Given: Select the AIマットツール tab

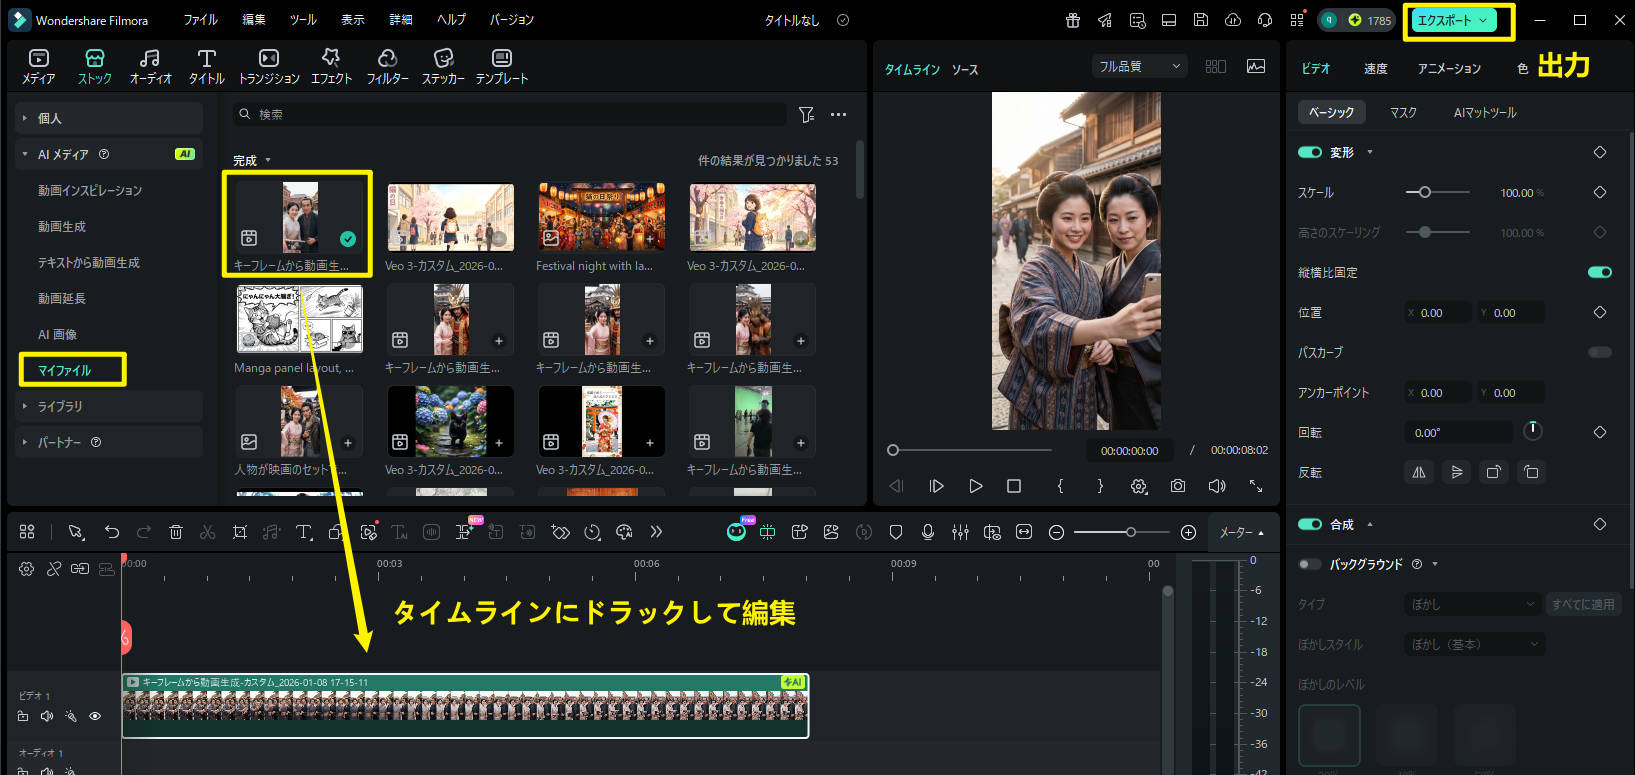Looking at the screenshot, I should [x=1485, y=112].
